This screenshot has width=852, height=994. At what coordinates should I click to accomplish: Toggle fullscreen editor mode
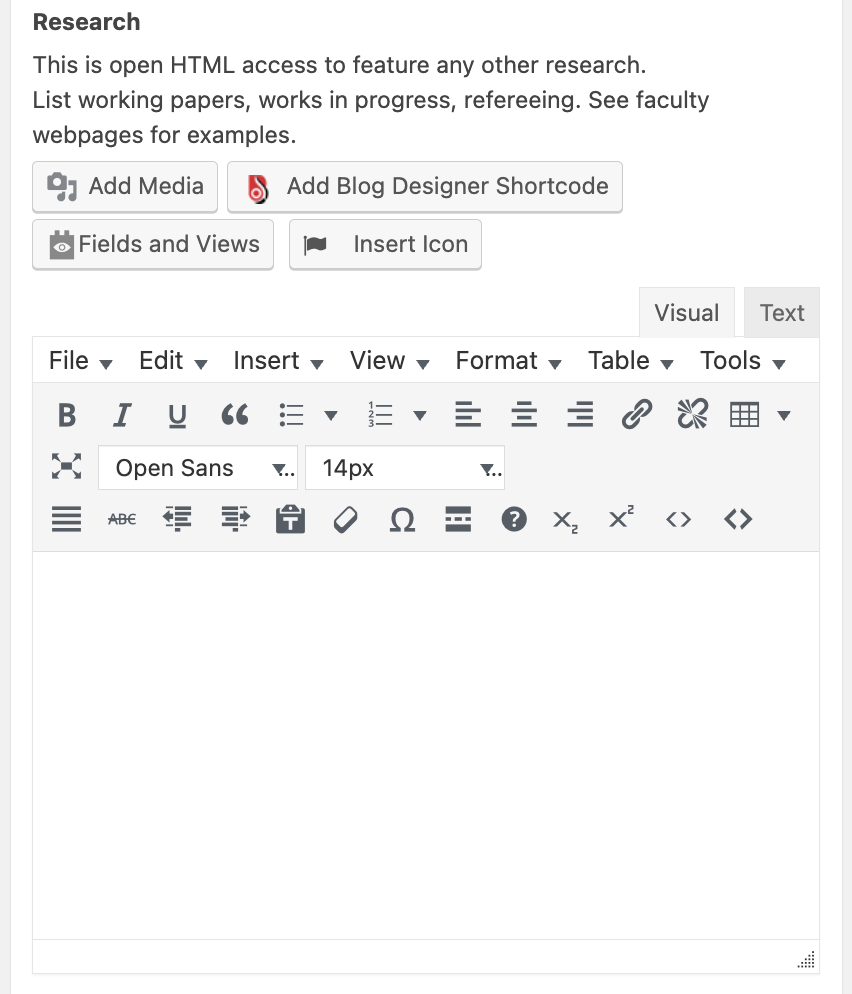tap(66, 467)
